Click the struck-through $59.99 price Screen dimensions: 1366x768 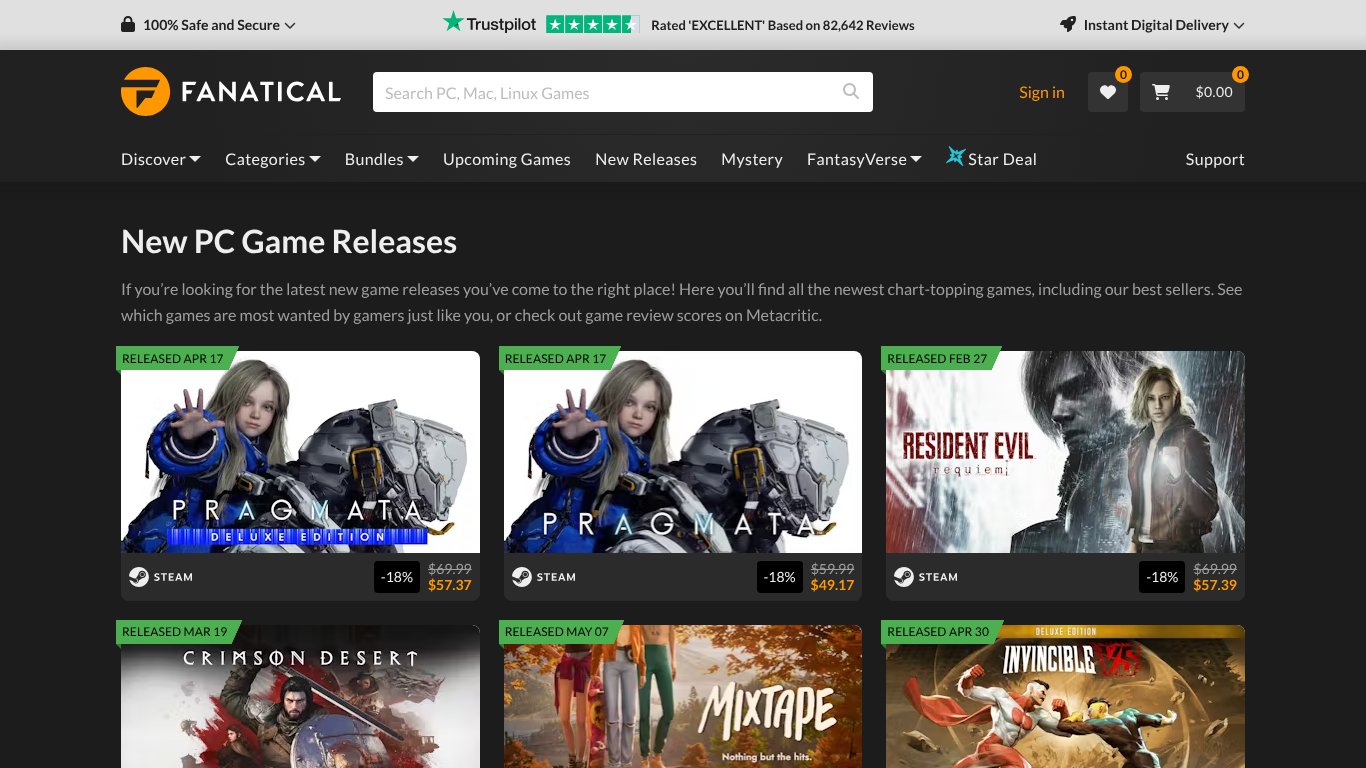(832, 568)
